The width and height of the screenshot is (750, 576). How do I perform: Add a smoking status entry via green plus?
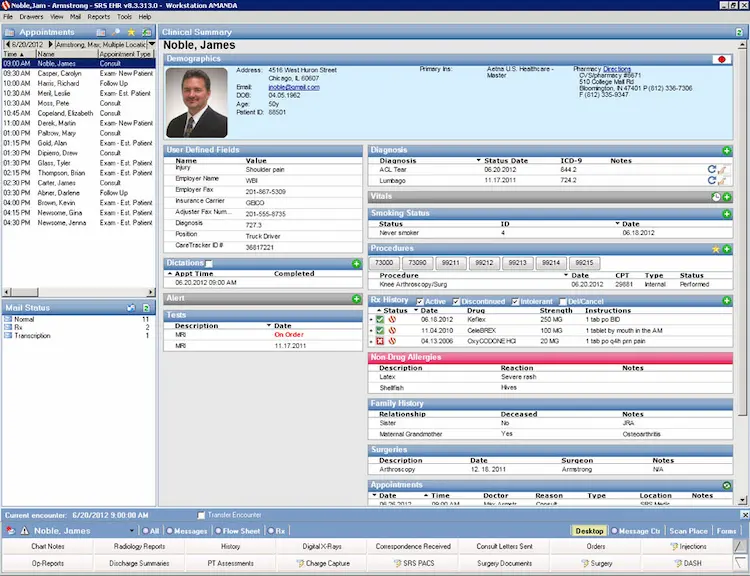click(x=727, y=214)
